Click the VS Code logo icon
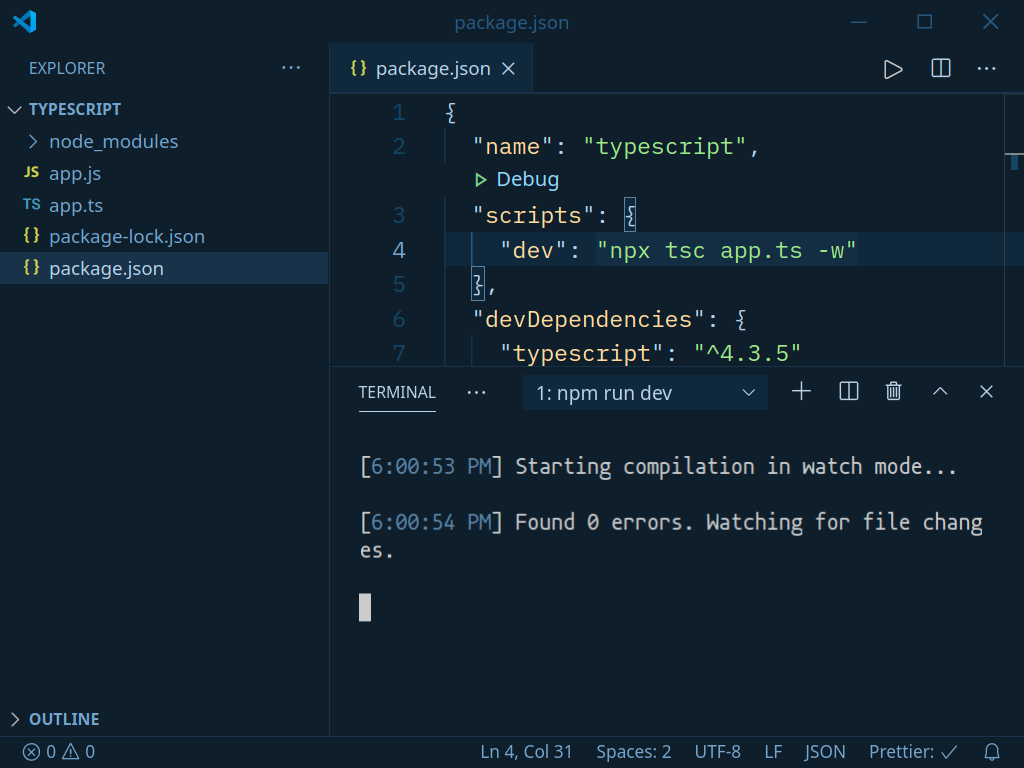Screen dimensions: 1024x768 pyautogui.click(x=25, y=22)
